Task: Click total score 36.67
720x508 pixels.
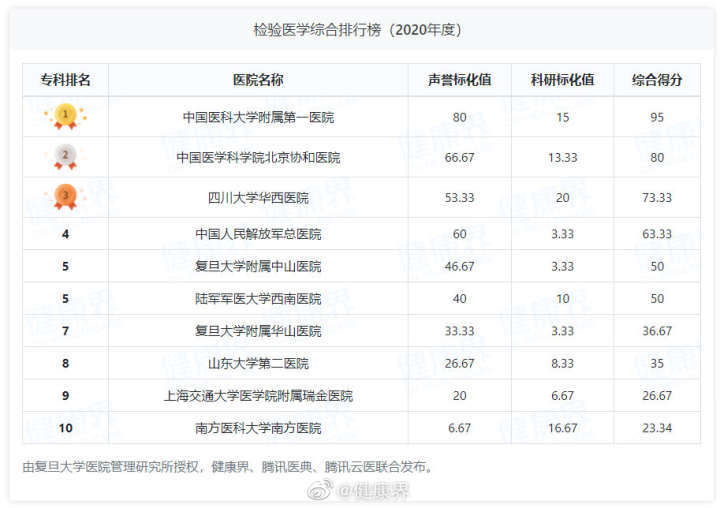Action: coord(657,331)
